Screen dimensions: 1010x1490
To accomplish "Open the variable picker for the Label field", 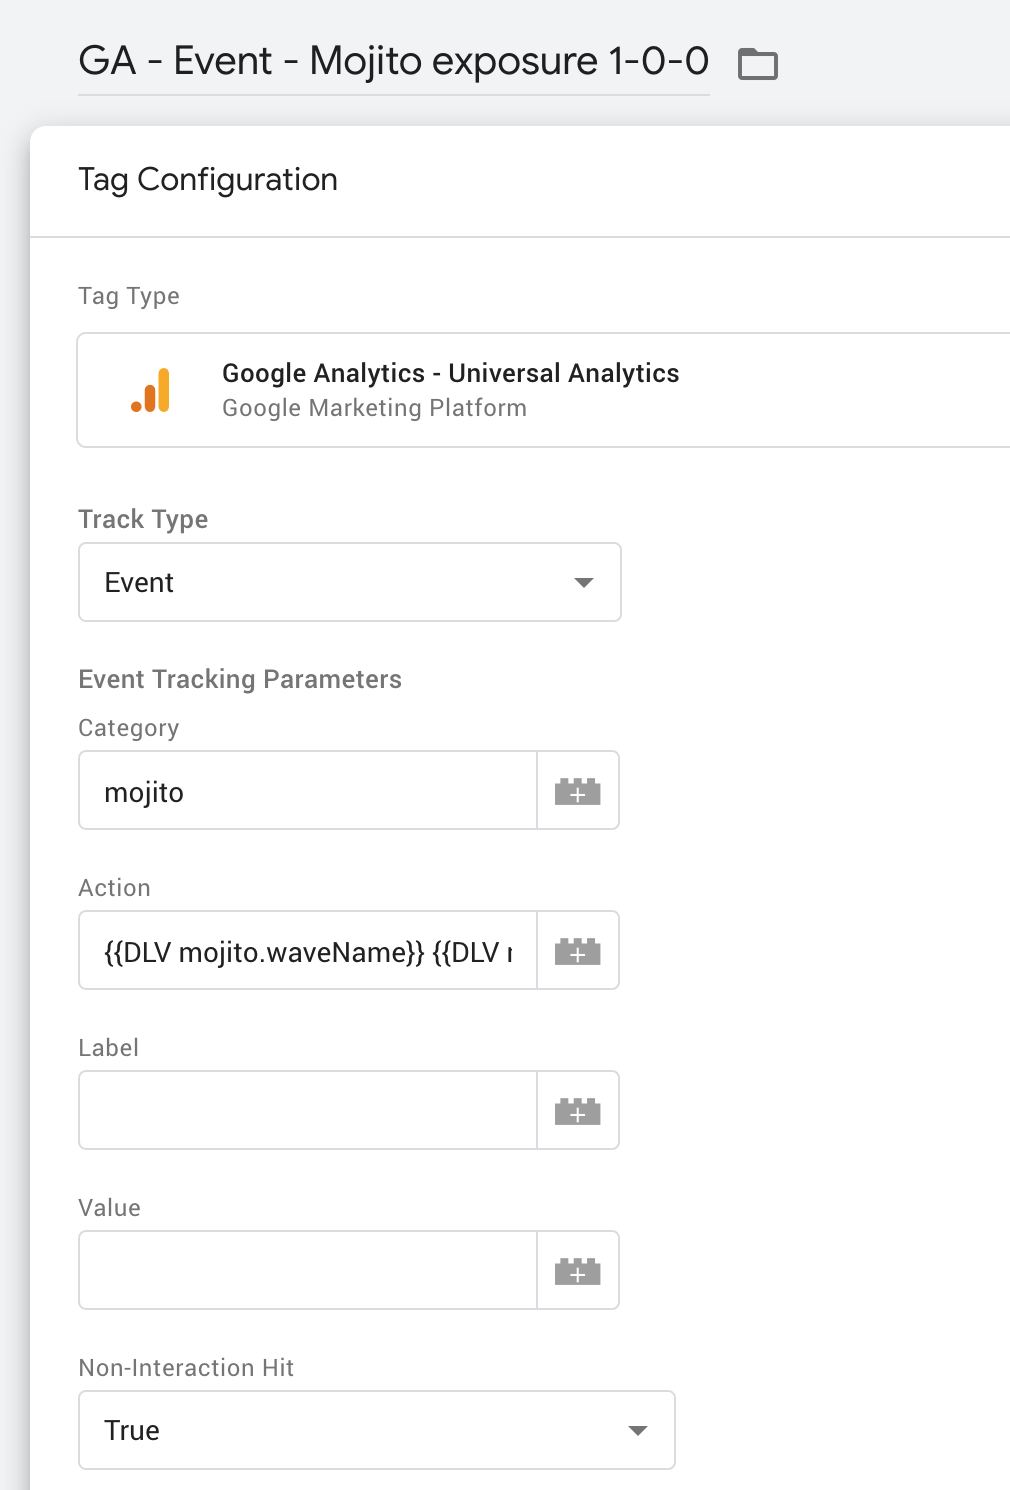I will click(x=578, y=1110).
